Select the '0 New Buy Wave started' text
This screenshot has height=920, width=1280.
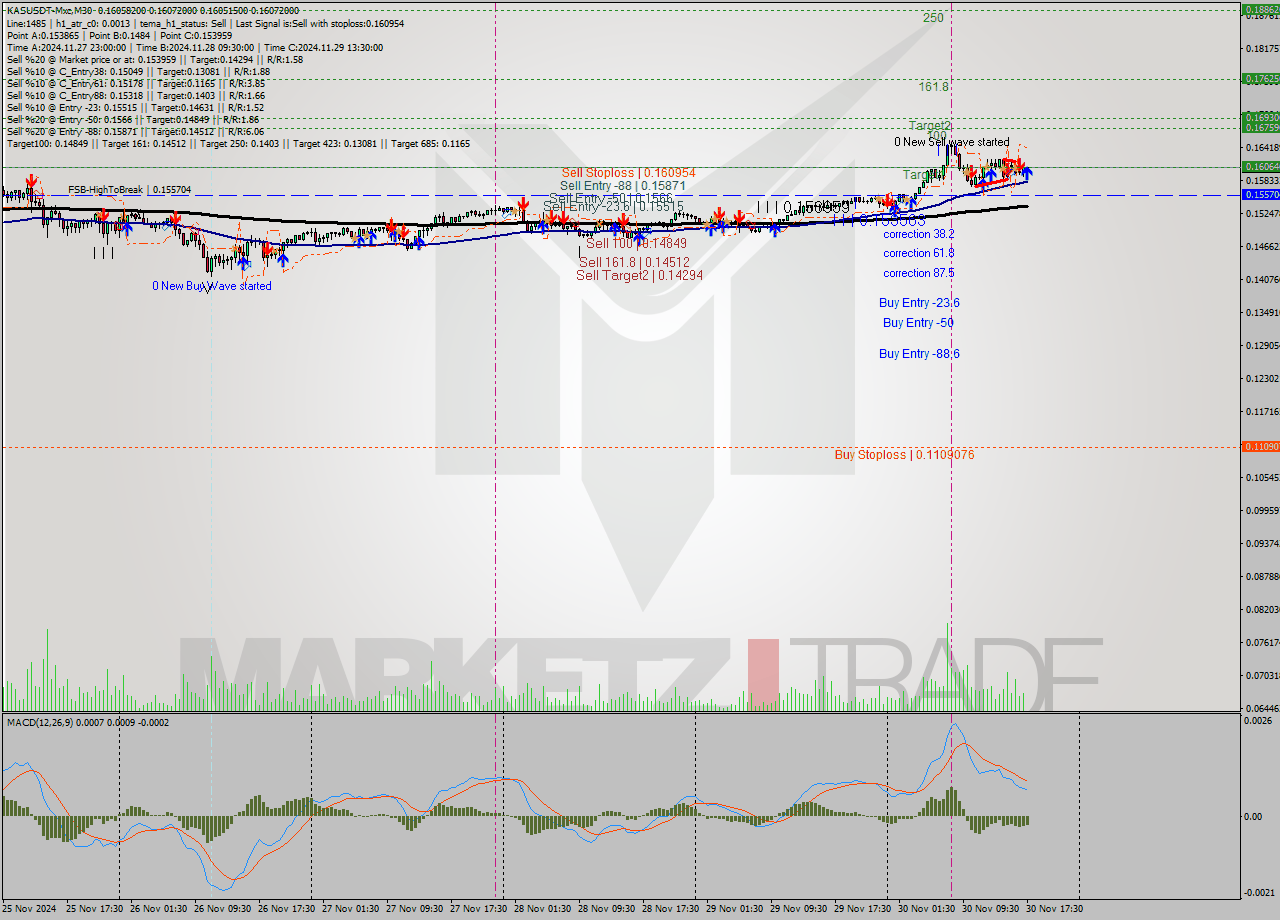pyautogui.click(x=211, y=286)
